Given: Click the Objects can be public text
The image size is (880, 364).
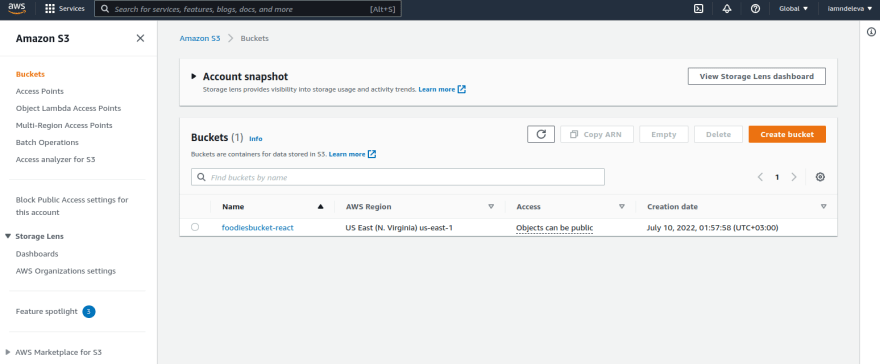Looking at the screenshot, I should pyautogui.click(x=554, y=228).
